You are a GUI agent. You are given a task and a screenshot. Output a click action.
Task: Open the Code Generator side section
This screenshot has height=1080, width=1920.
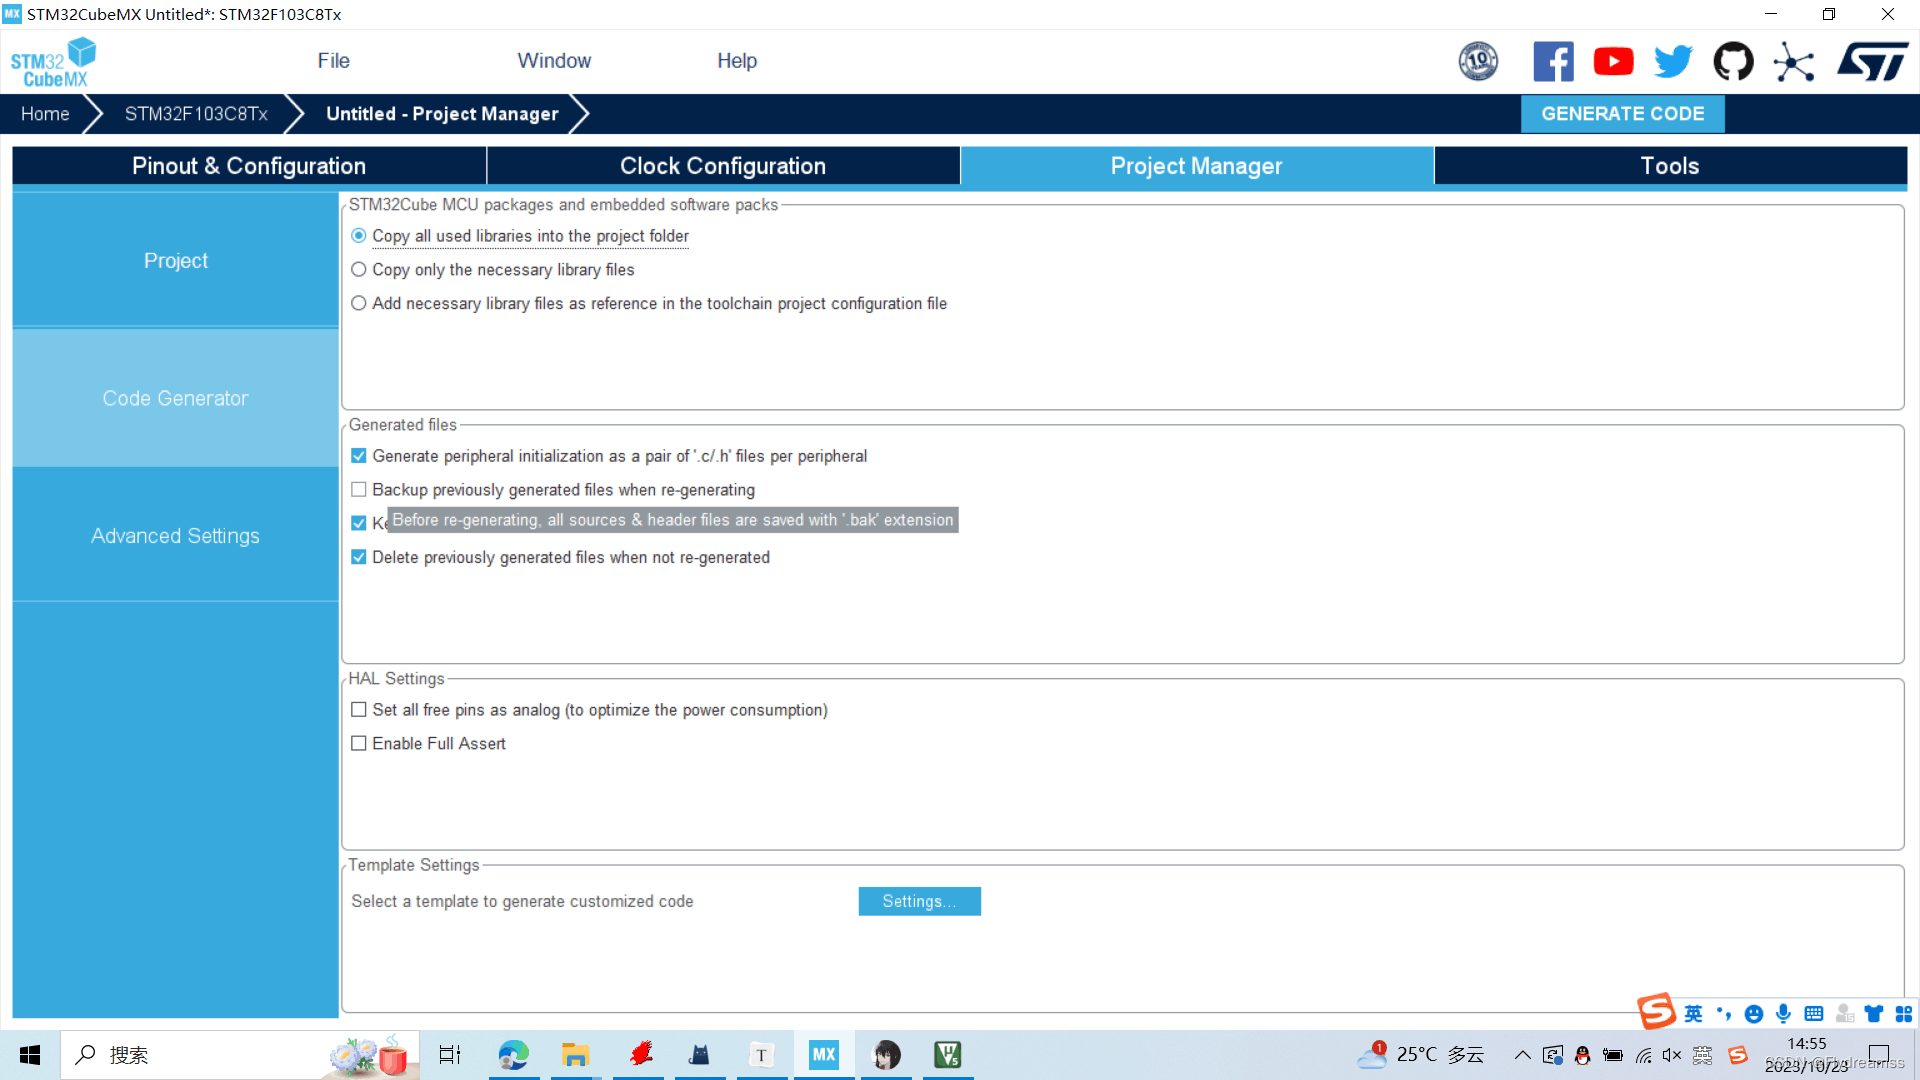pos(176,398)
